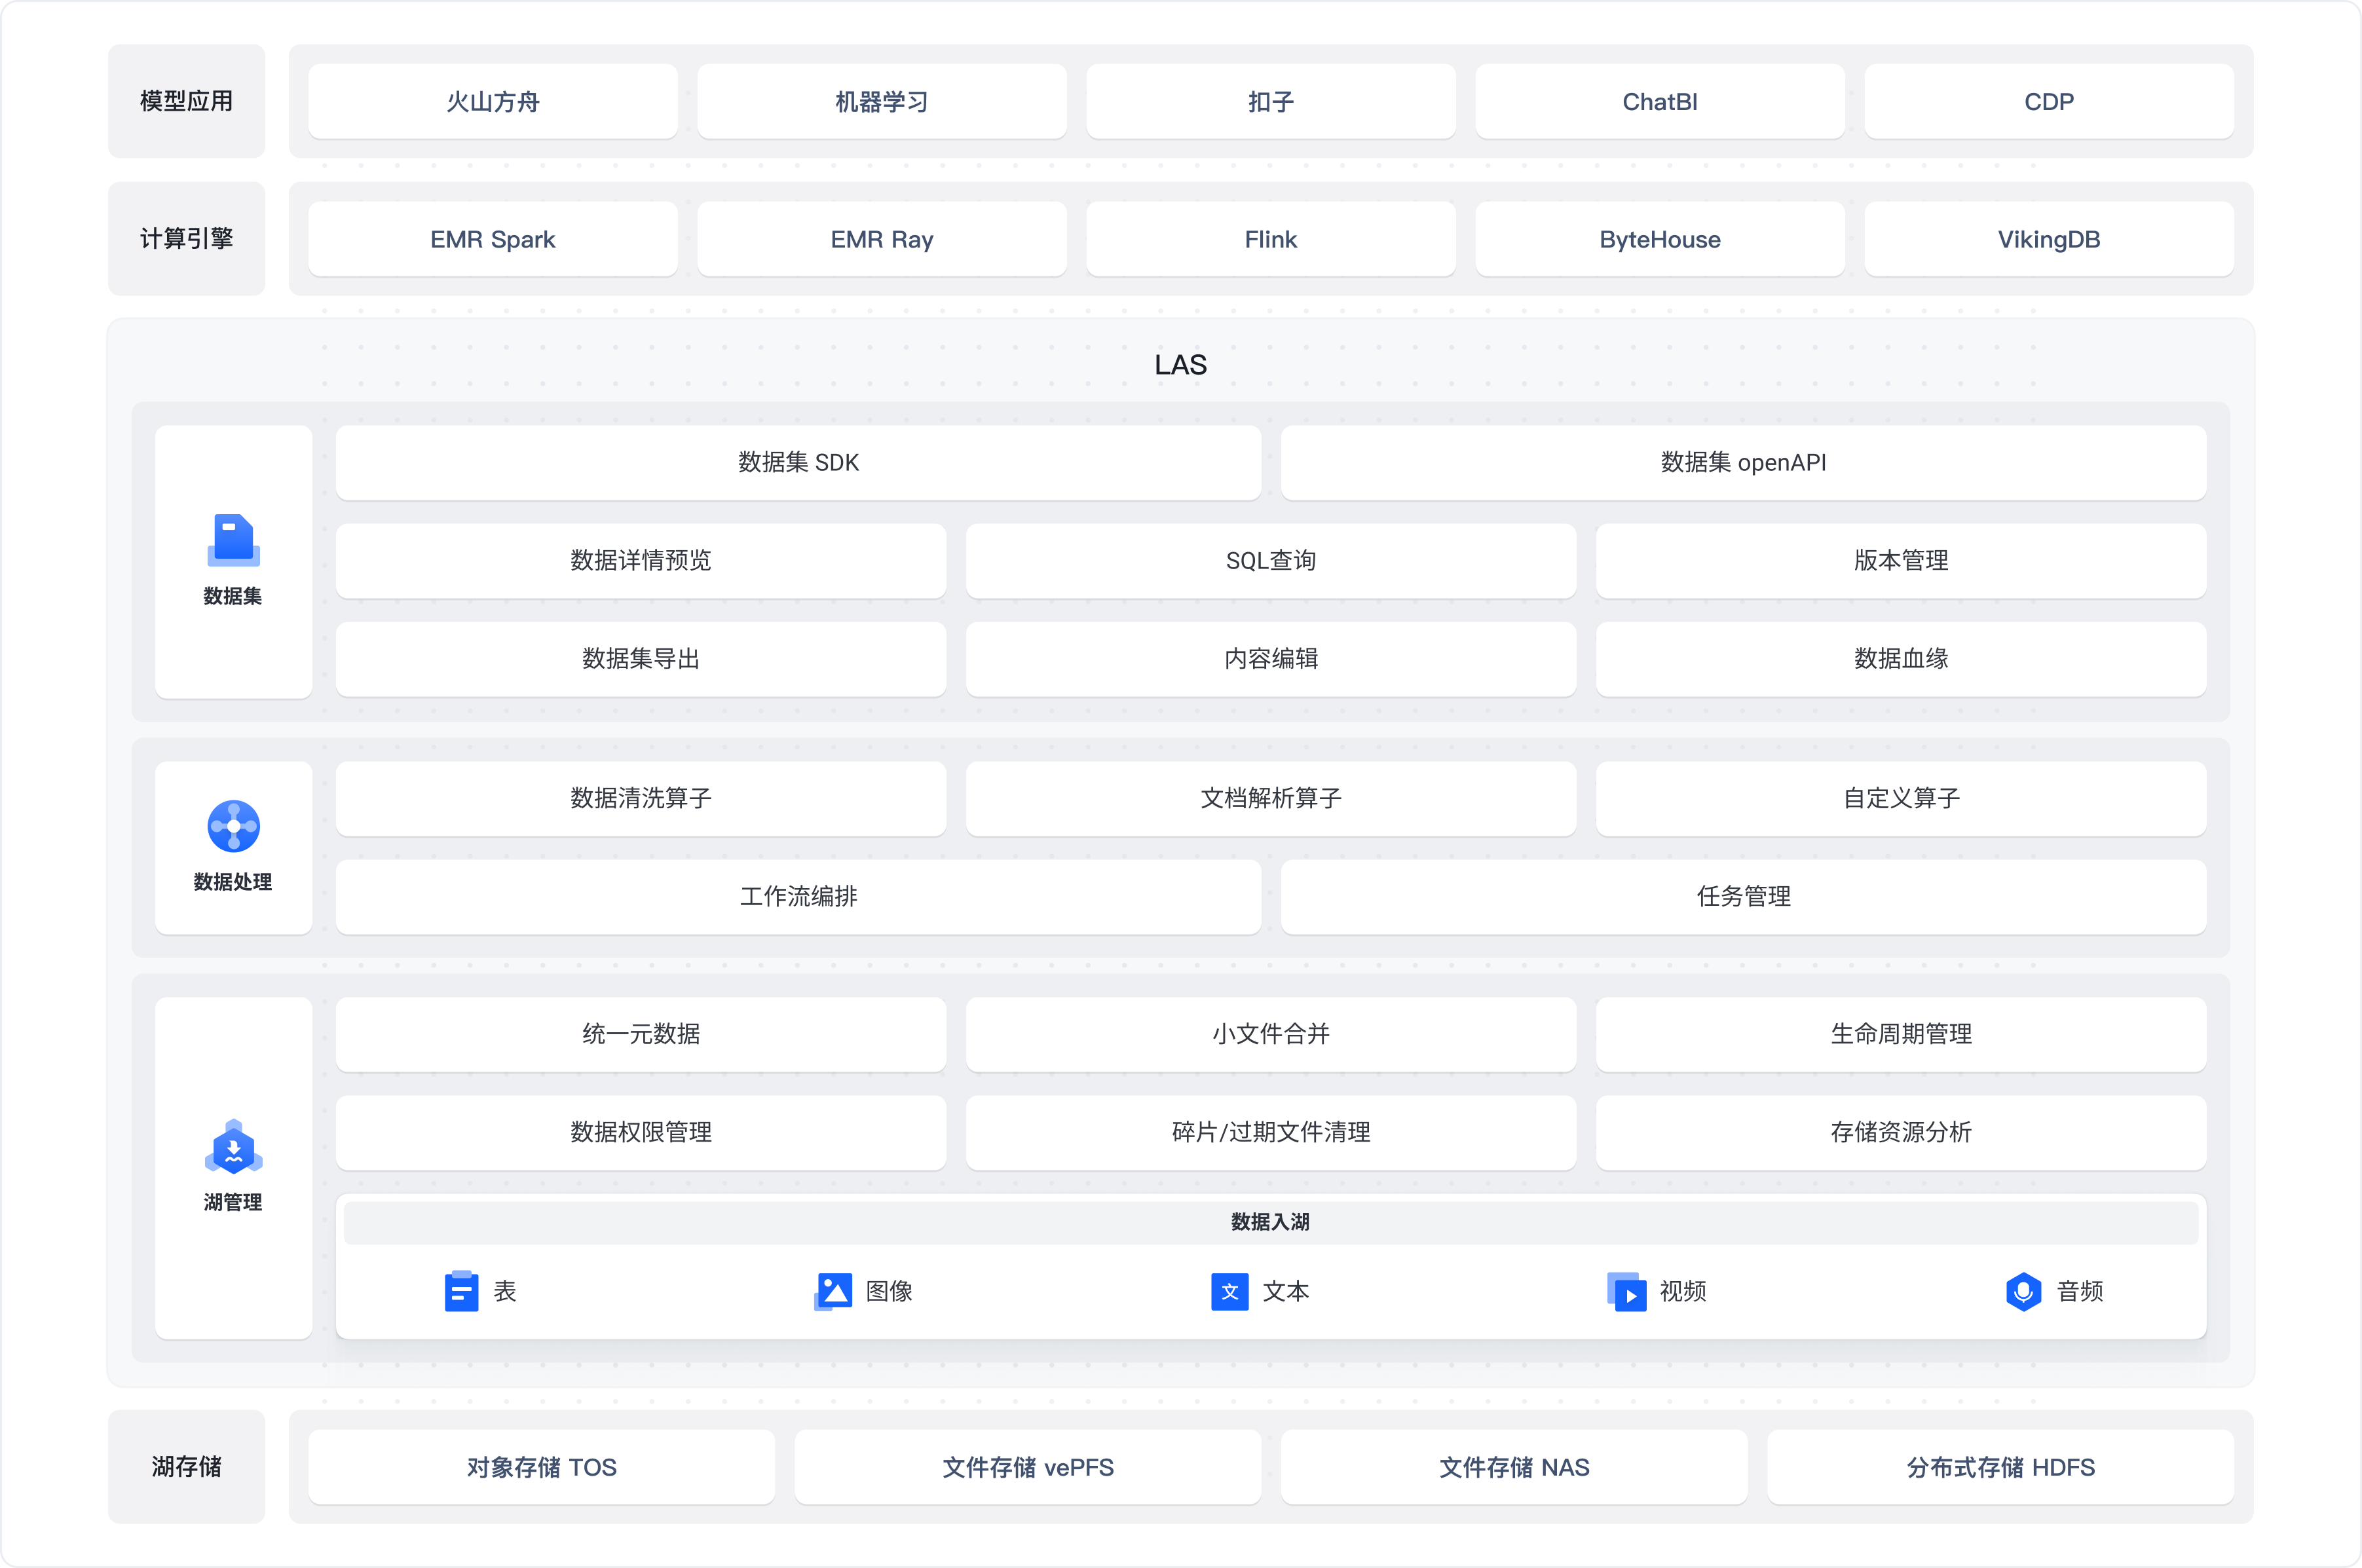Open the VikingDB engine card
The height and width of the screenshot is (1568, 2362).
[x=2049, y=239]
